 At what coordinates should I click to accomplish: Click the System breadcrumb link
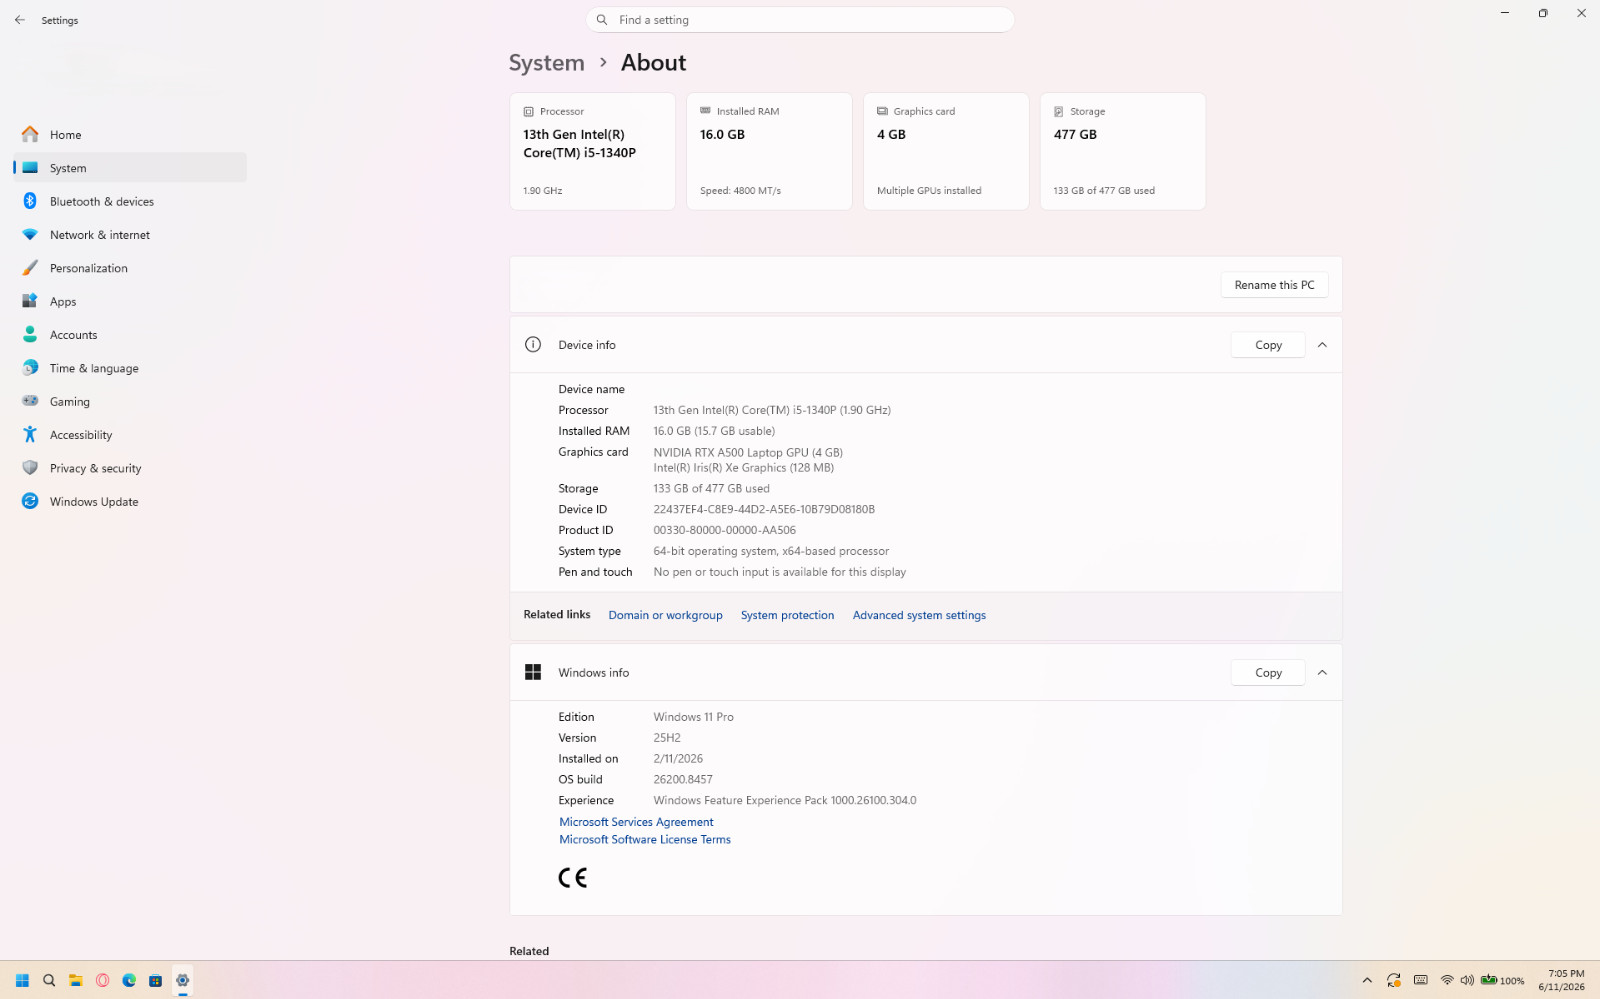546,63
